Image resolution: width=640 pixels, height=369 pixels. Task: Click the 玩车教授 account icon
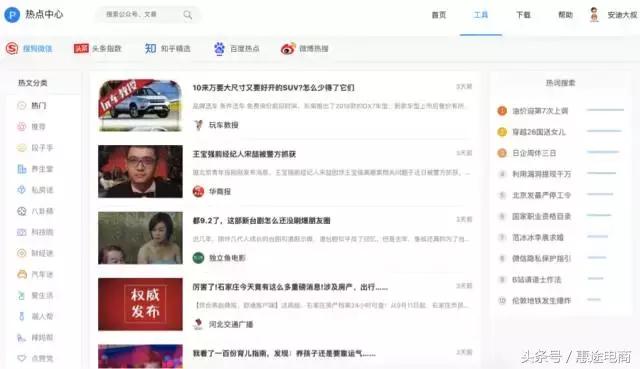pos(198,125)
